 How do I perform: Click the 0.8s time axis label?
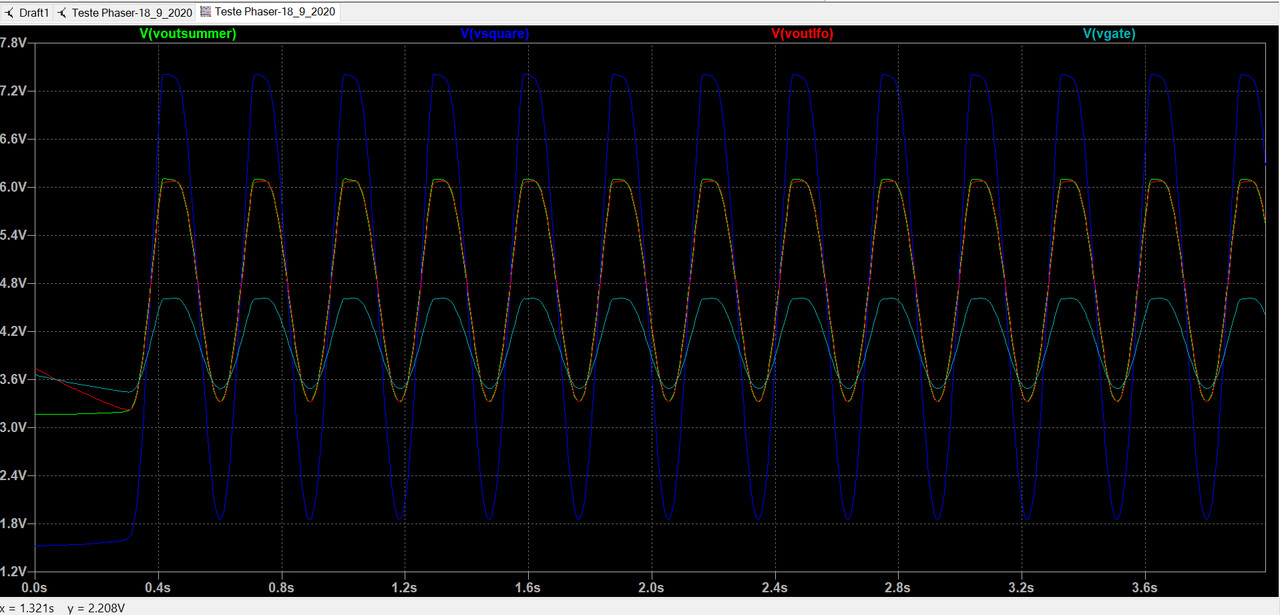281,587
